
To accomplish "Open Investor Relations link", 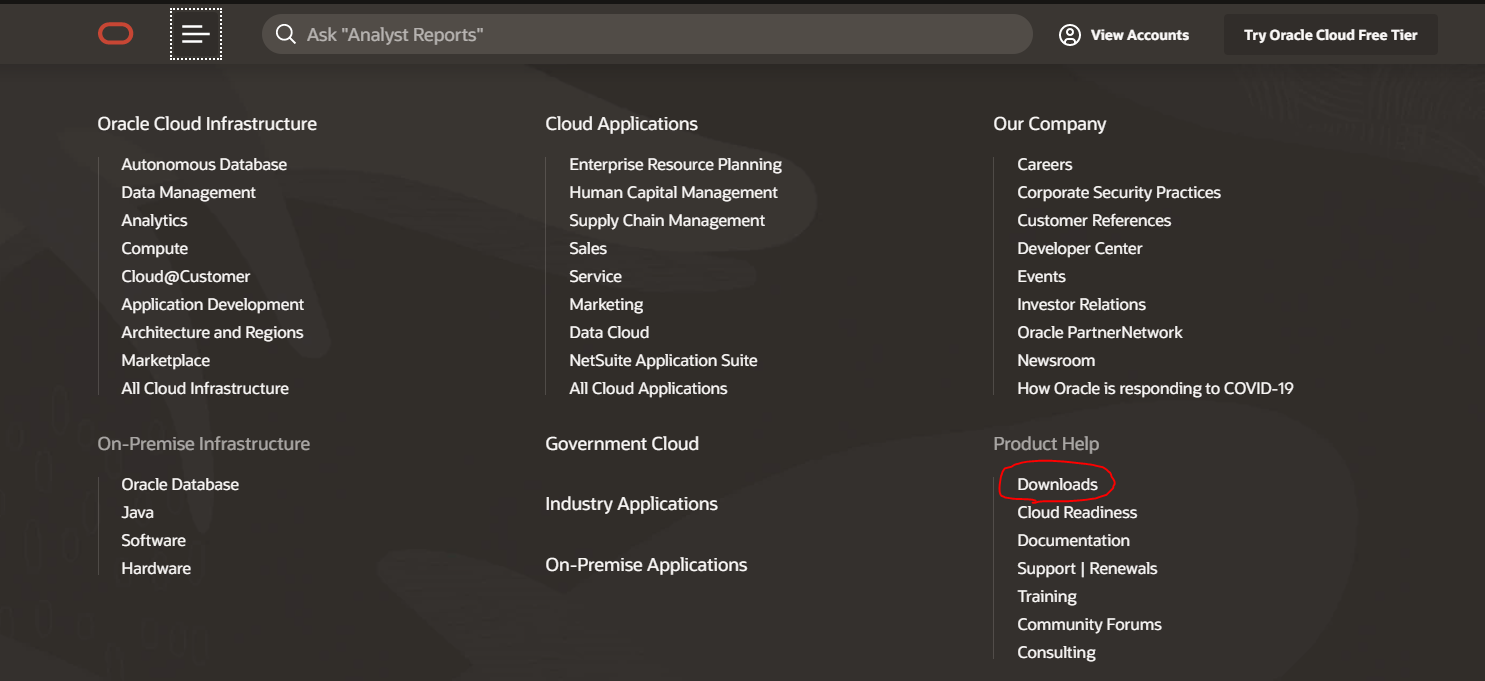I will [1081, 304].
